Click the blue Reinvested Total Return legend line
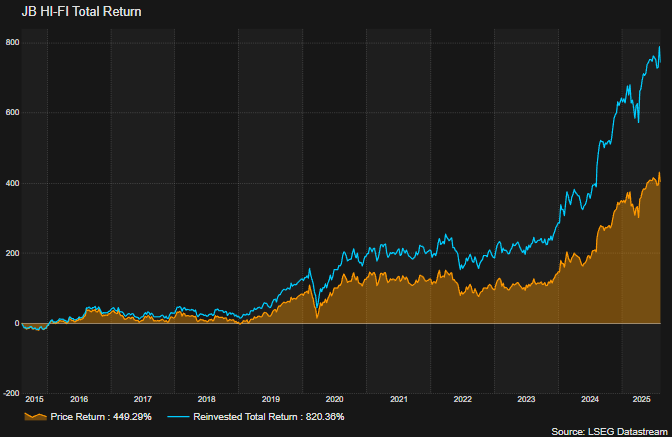Viewport: 672px width, 437px height. coord(178,416)
